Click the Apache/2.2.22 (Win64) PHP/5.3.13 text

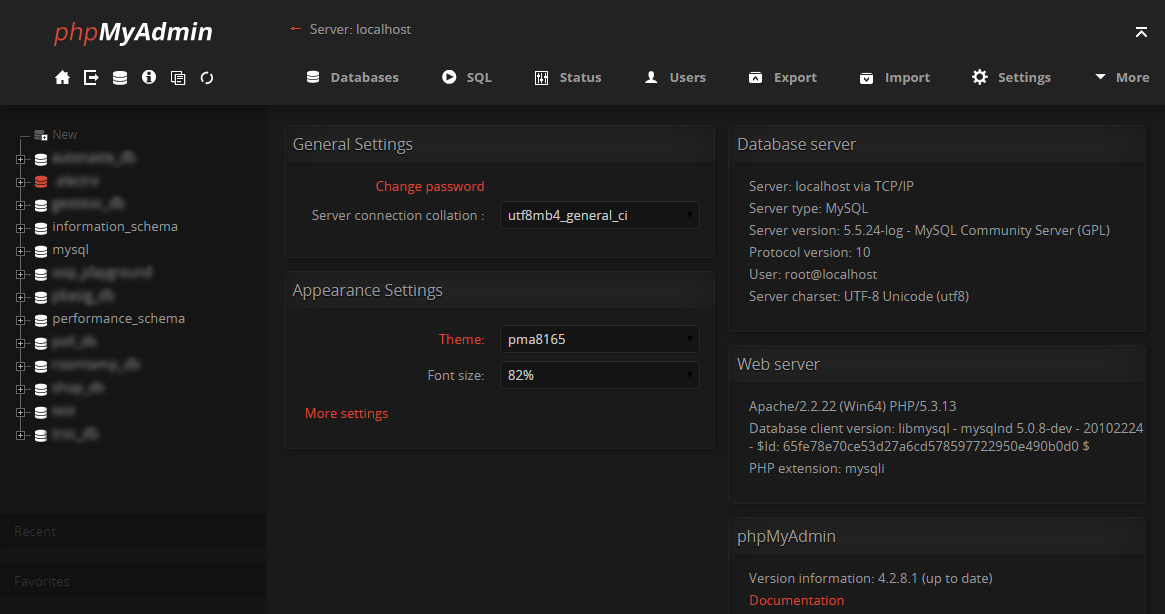[852, 407]
